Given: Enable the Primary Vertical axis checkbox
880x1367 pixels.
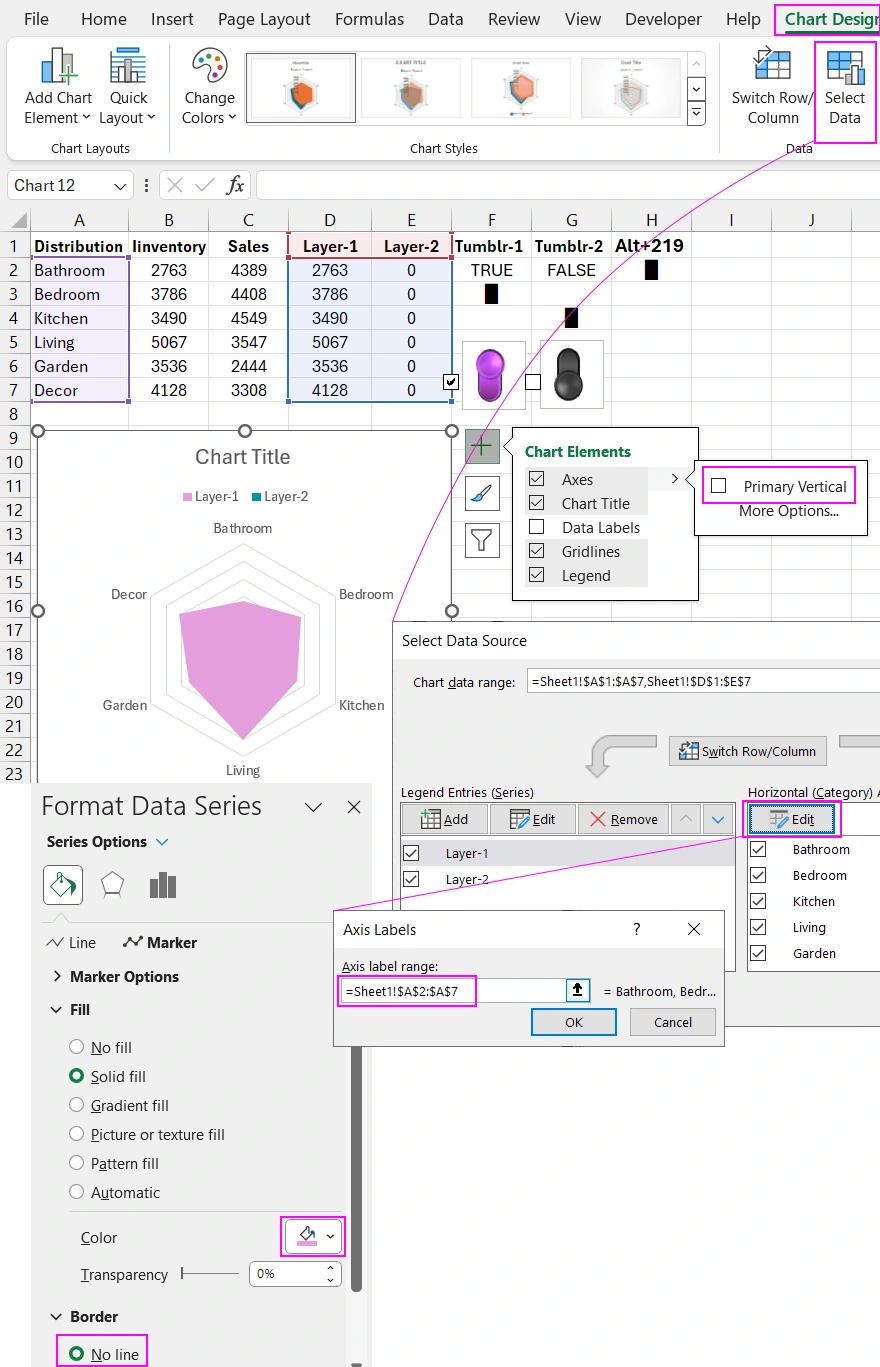Looking at the screenshot, I should pos(717,485).
